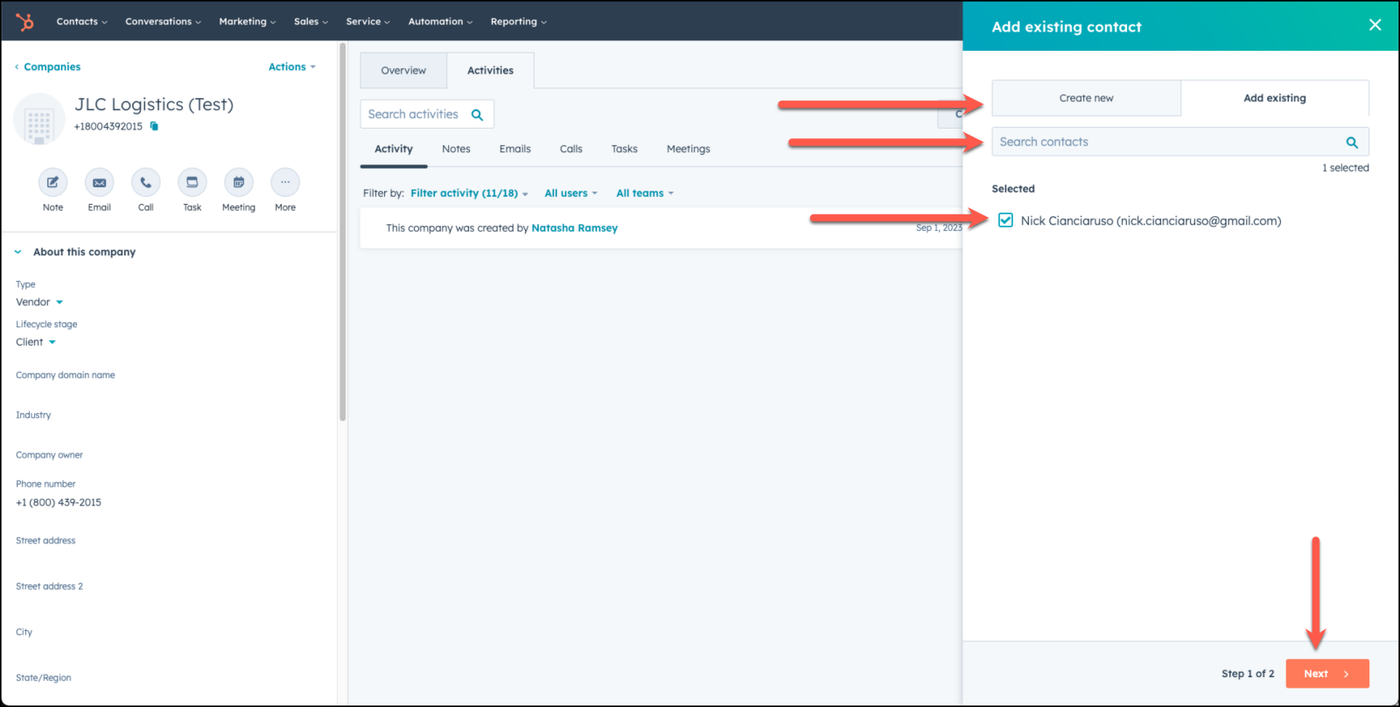This screenshot has width=1400, height=707.
Task: Open the Natasha Ramsey link
Action: (x=574, y=228)
